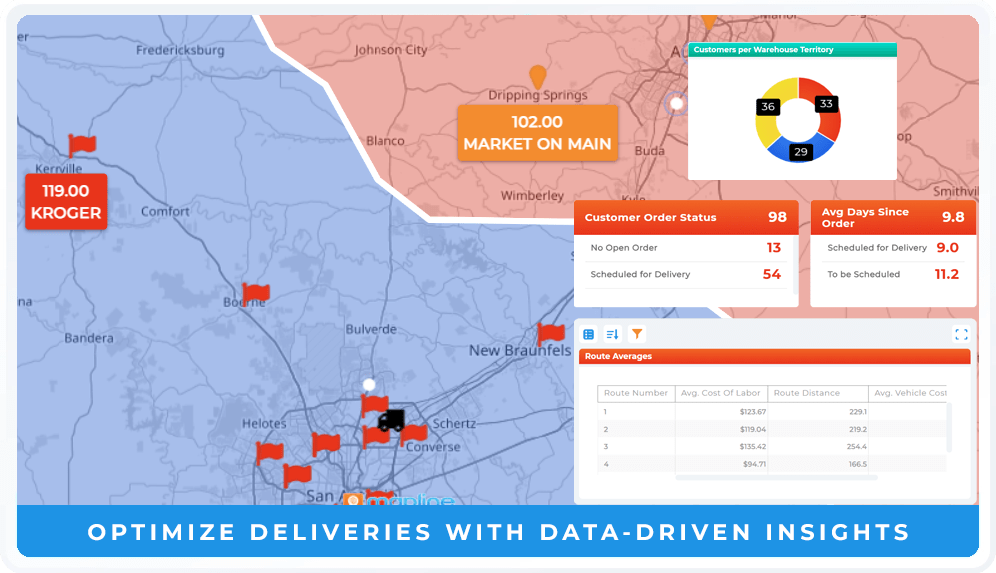996x573 pixels.
Task: Click the Route Averages table horizontal scrollbar
Action: (x=776, y=477)
